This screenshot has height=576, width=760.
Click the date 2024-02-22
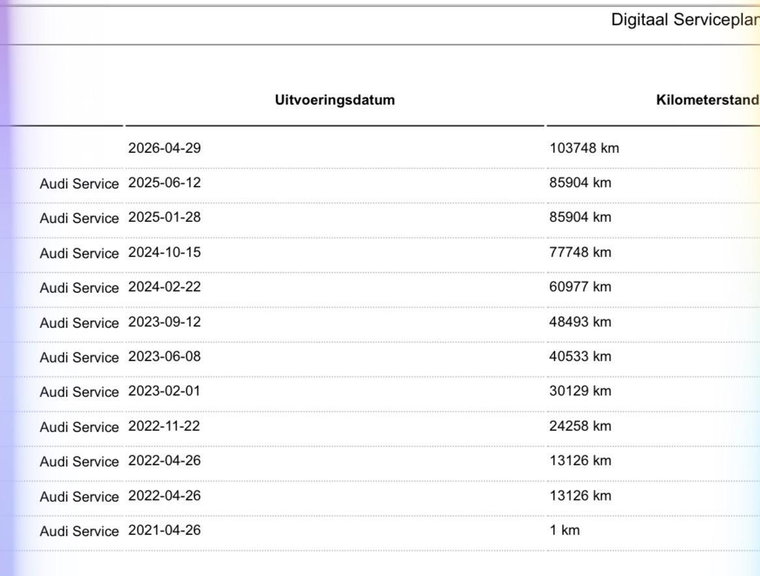[x=164, y=287]
